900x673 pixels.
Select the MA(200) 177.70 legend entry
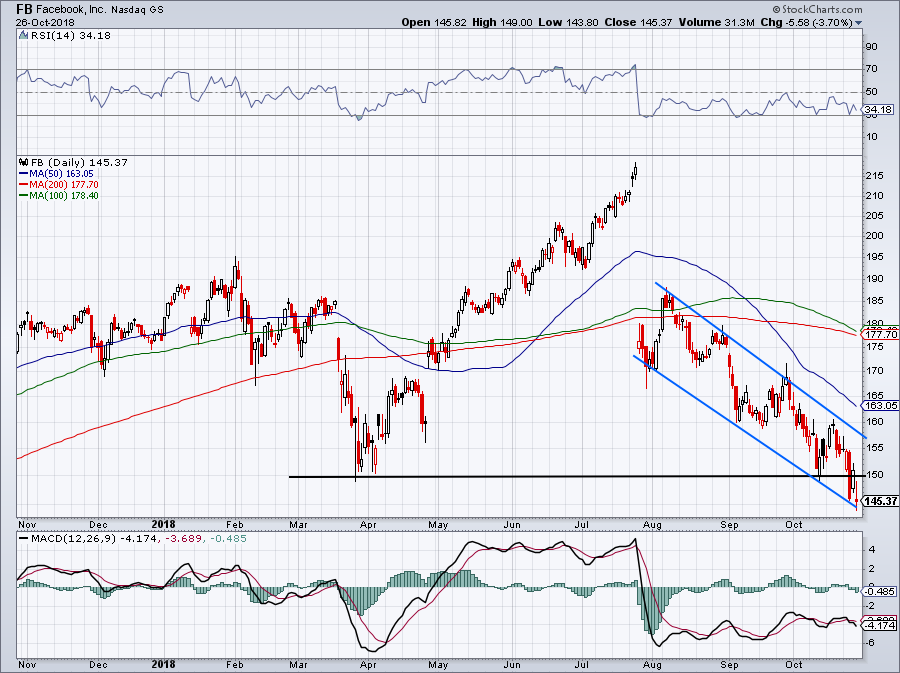tap(59, 185)
